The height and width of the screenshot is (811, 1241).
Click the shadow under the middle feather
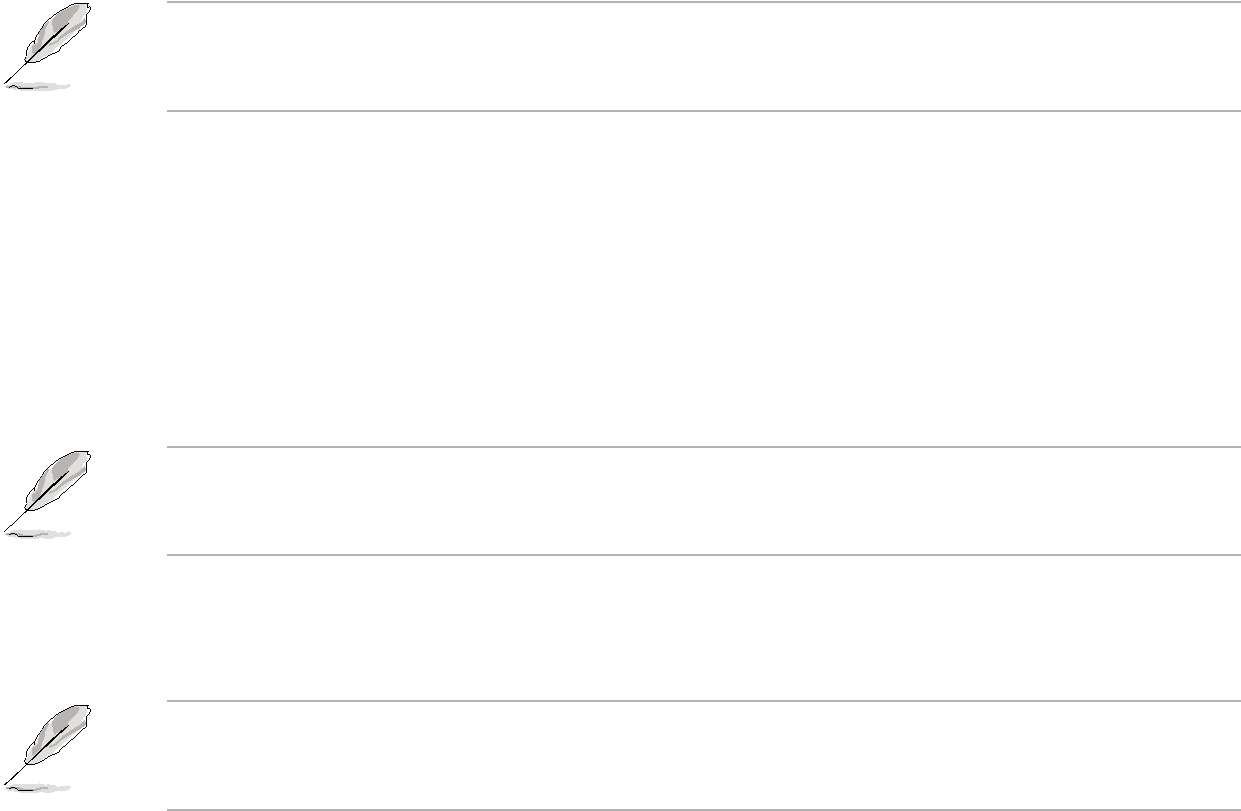38,531
